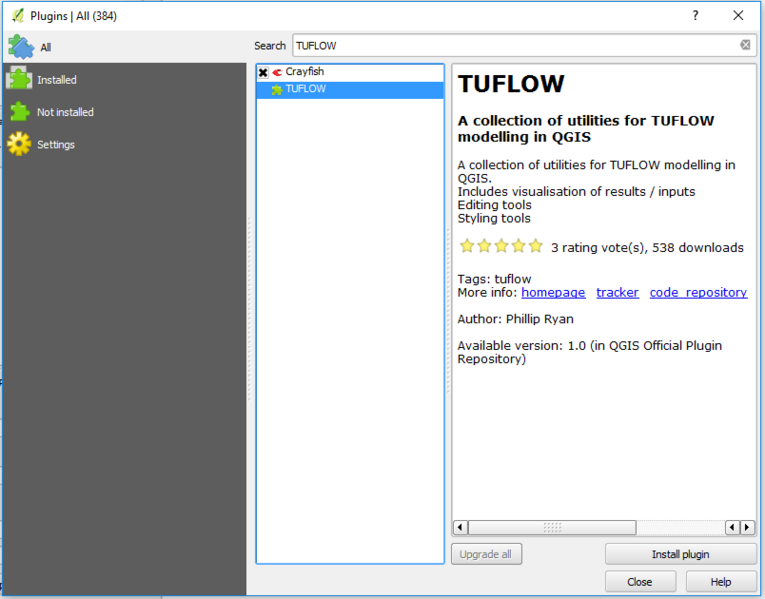Open the tracker link

[617, 293]
